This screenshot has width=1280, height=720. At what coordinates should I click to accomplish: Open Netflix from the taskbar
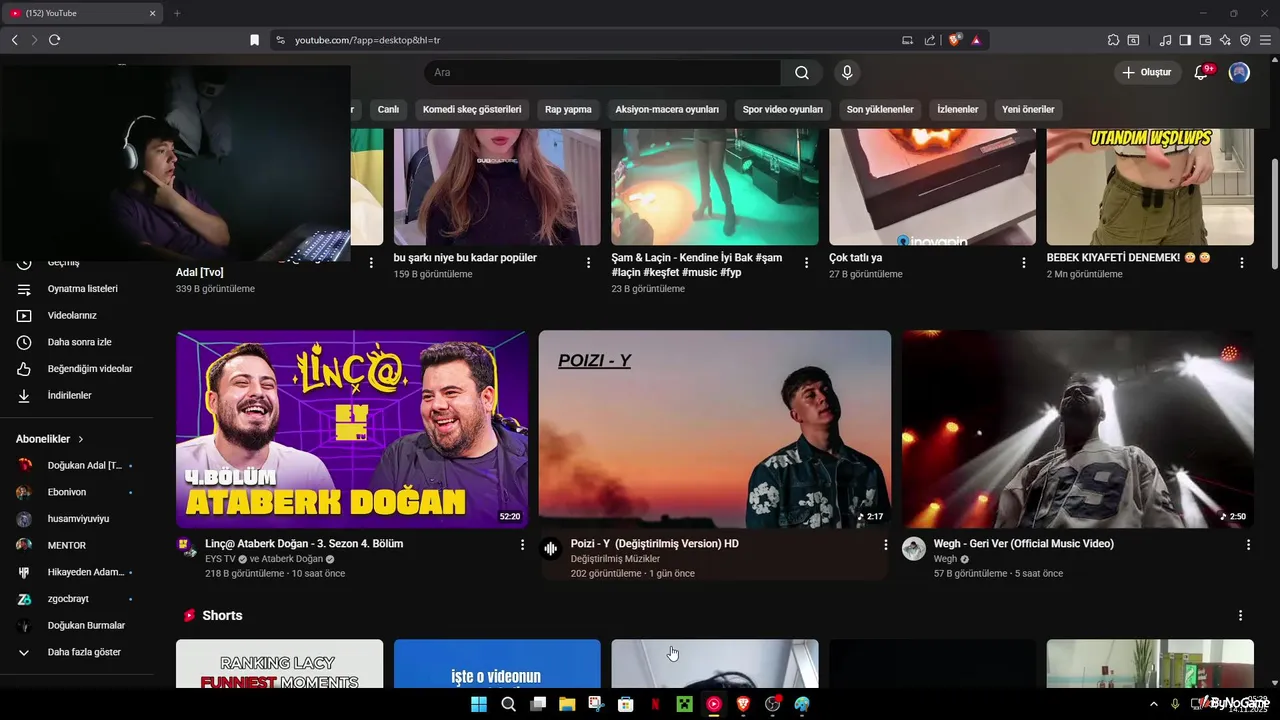[655, 704]
